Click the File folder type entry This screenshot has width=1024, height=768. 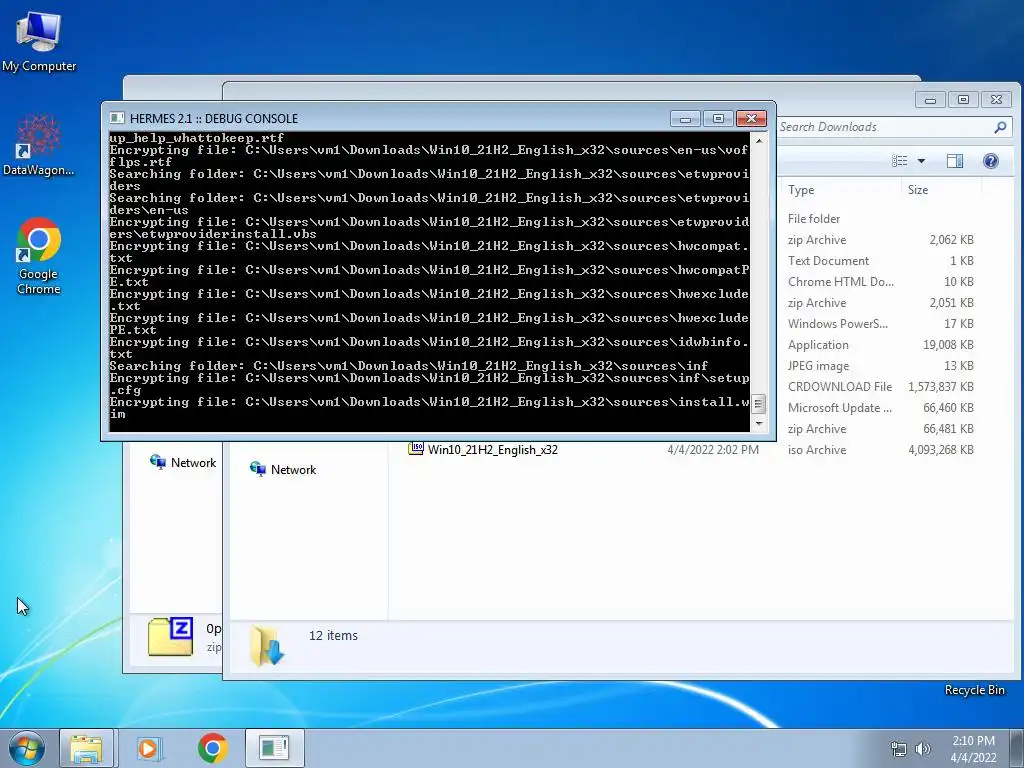click(814, 219)
